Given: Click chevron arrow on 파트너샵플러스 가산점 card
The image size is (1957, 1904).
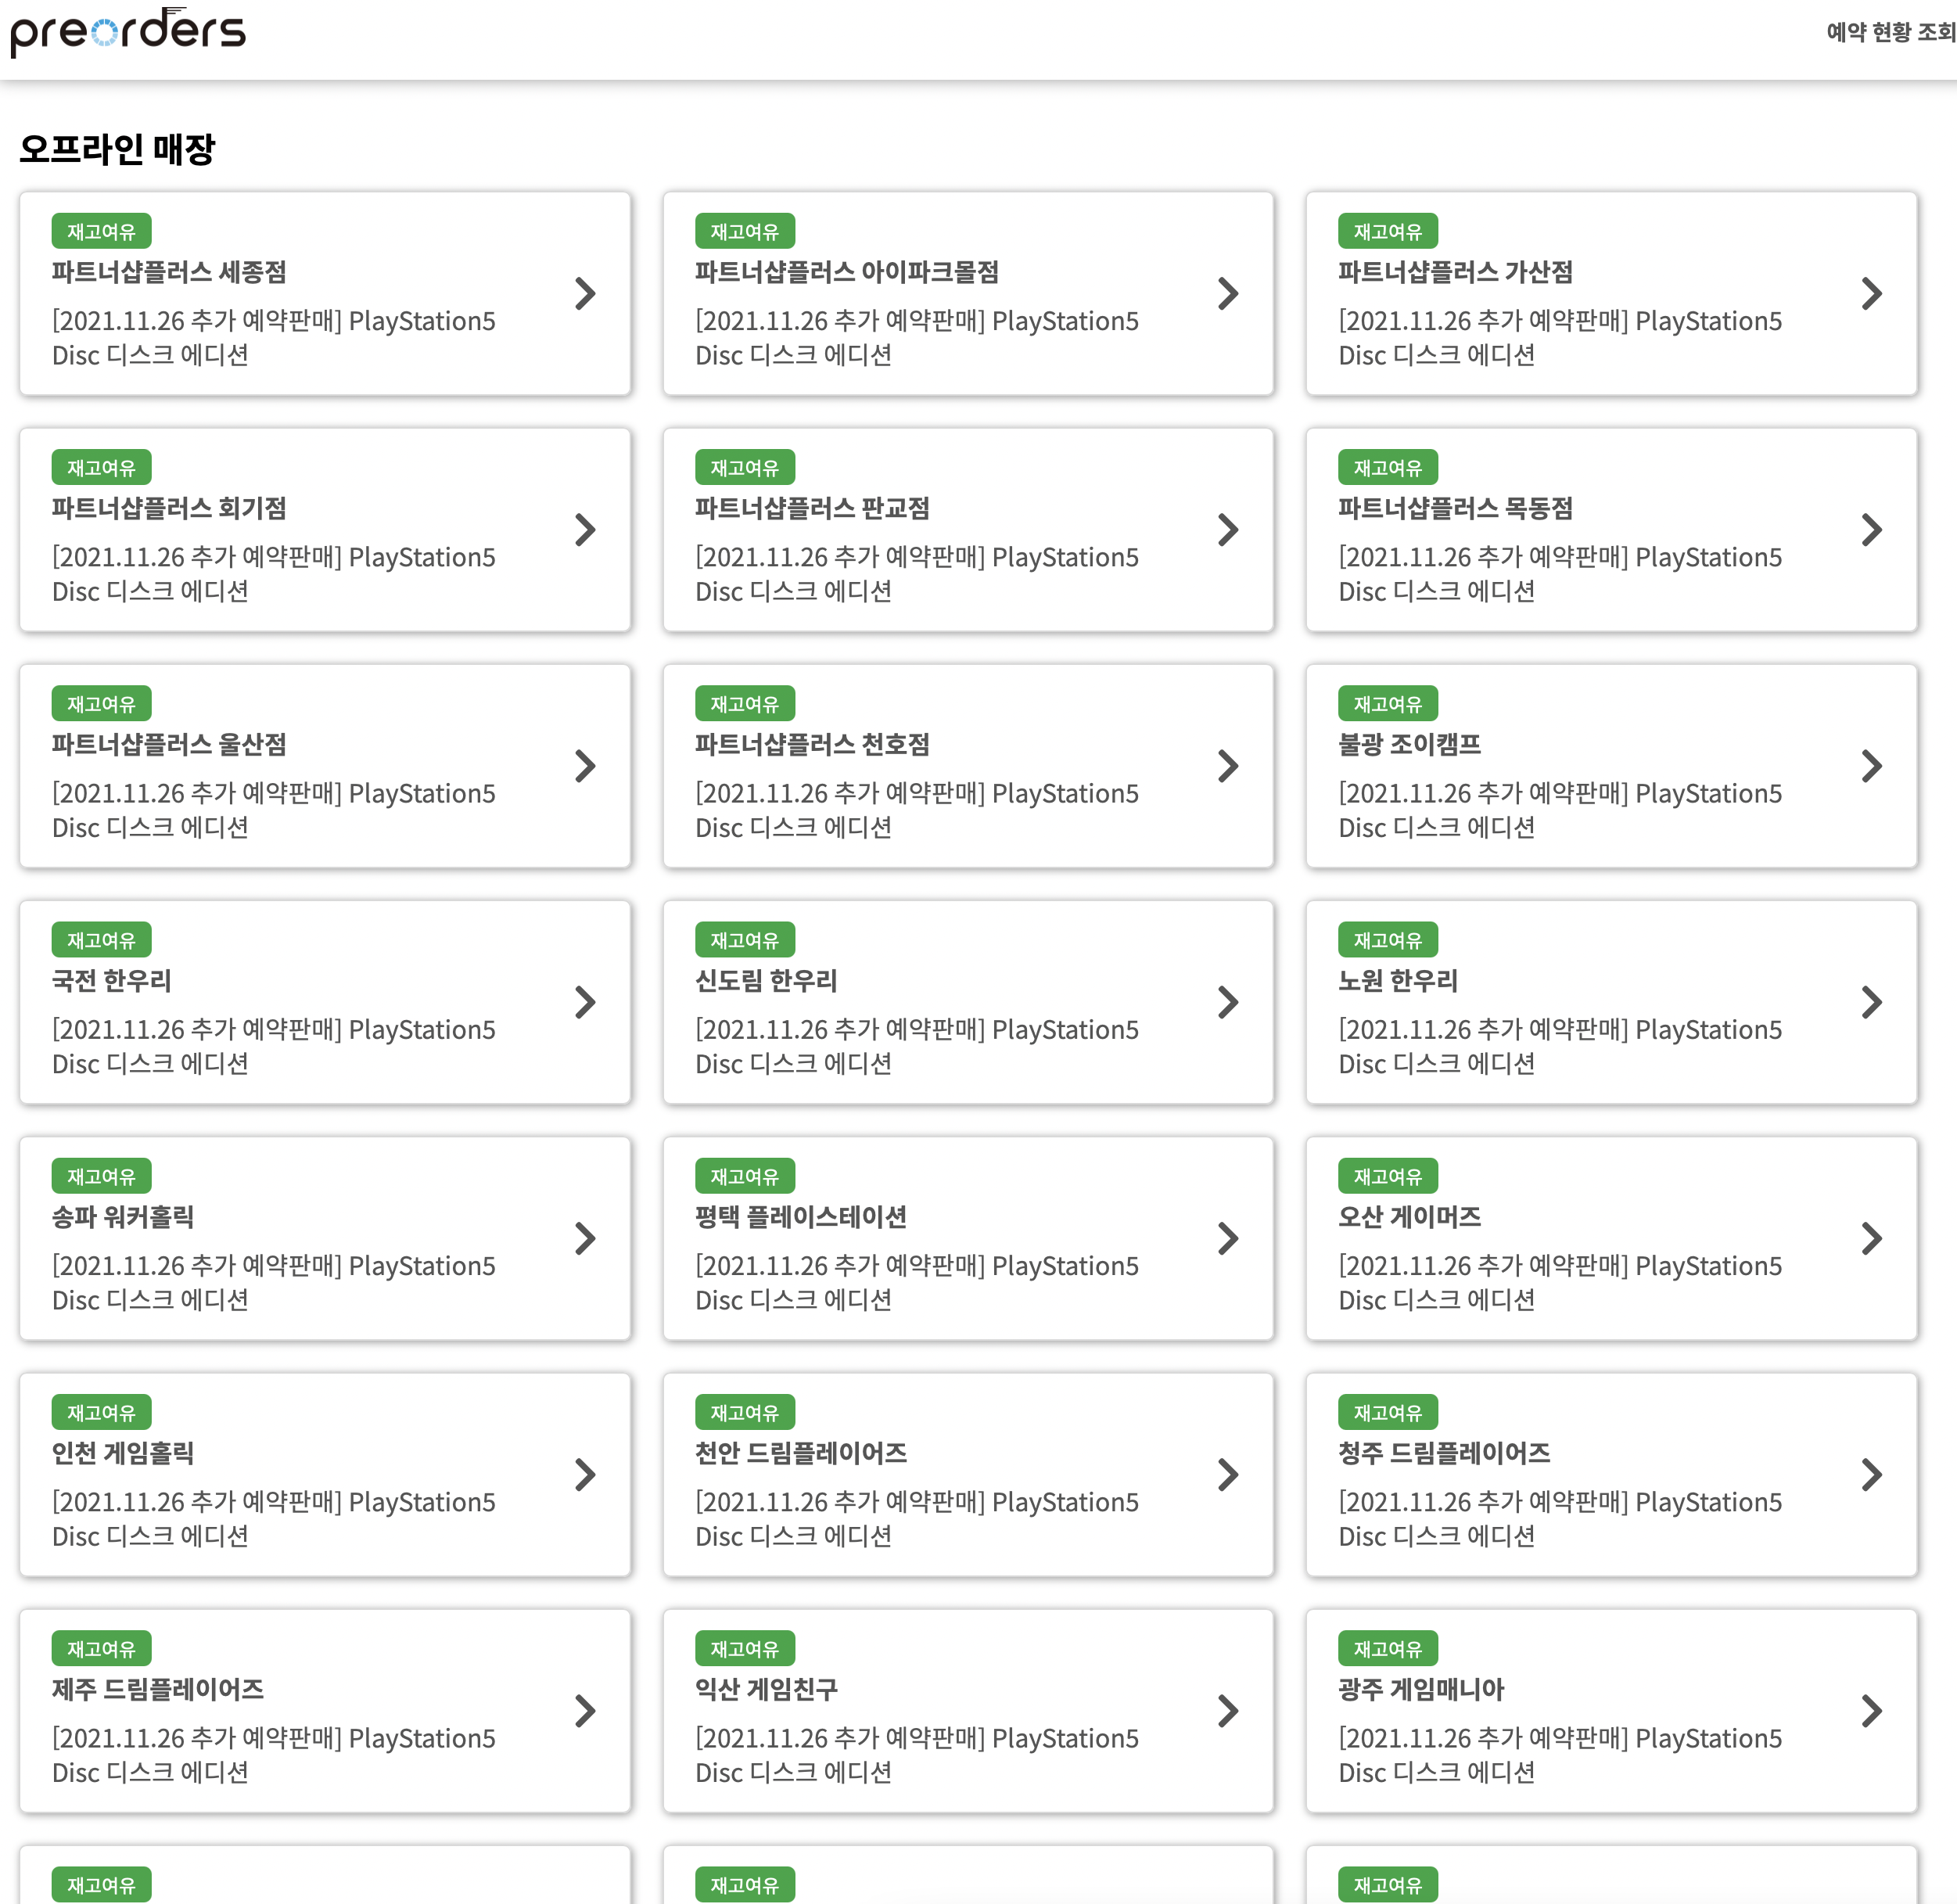Looking at the screenshot, I should [x=1871, y=293].
